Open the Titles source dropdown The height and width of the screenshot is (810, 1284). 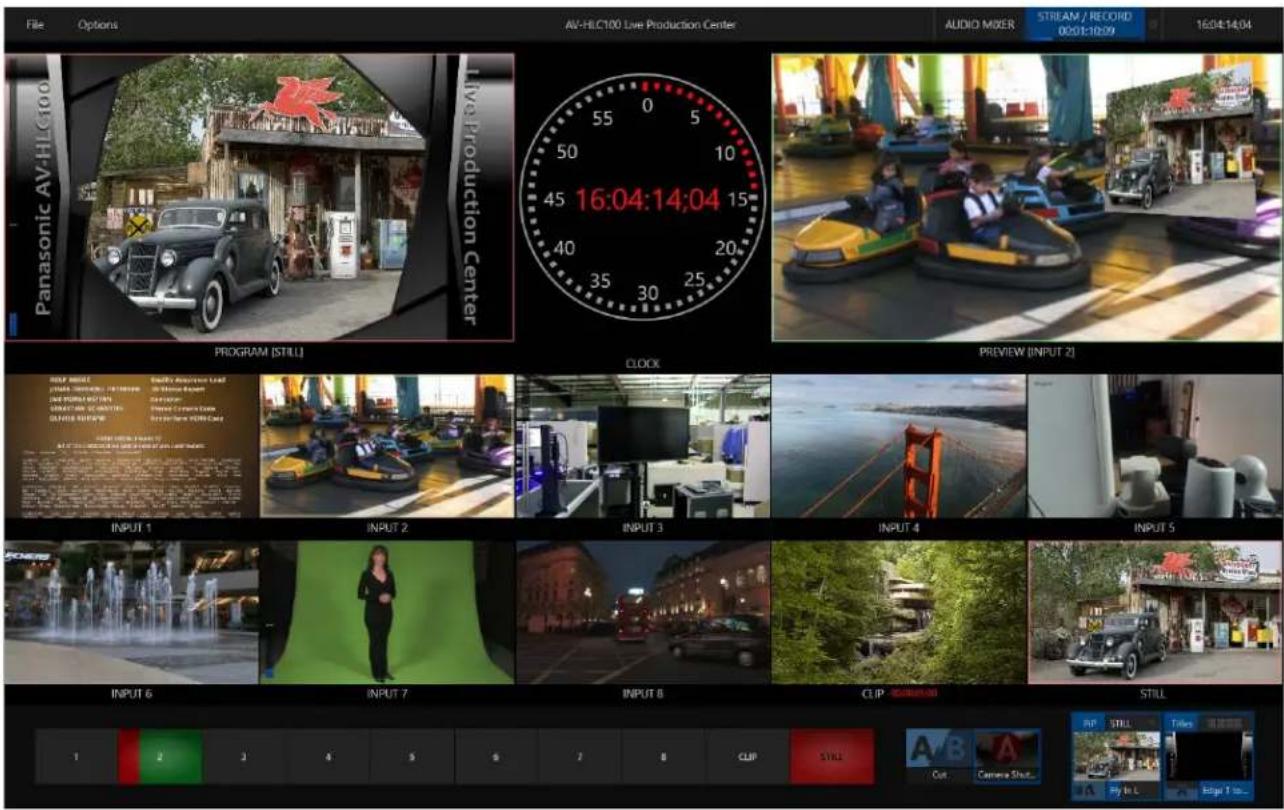coord(1225,722)
